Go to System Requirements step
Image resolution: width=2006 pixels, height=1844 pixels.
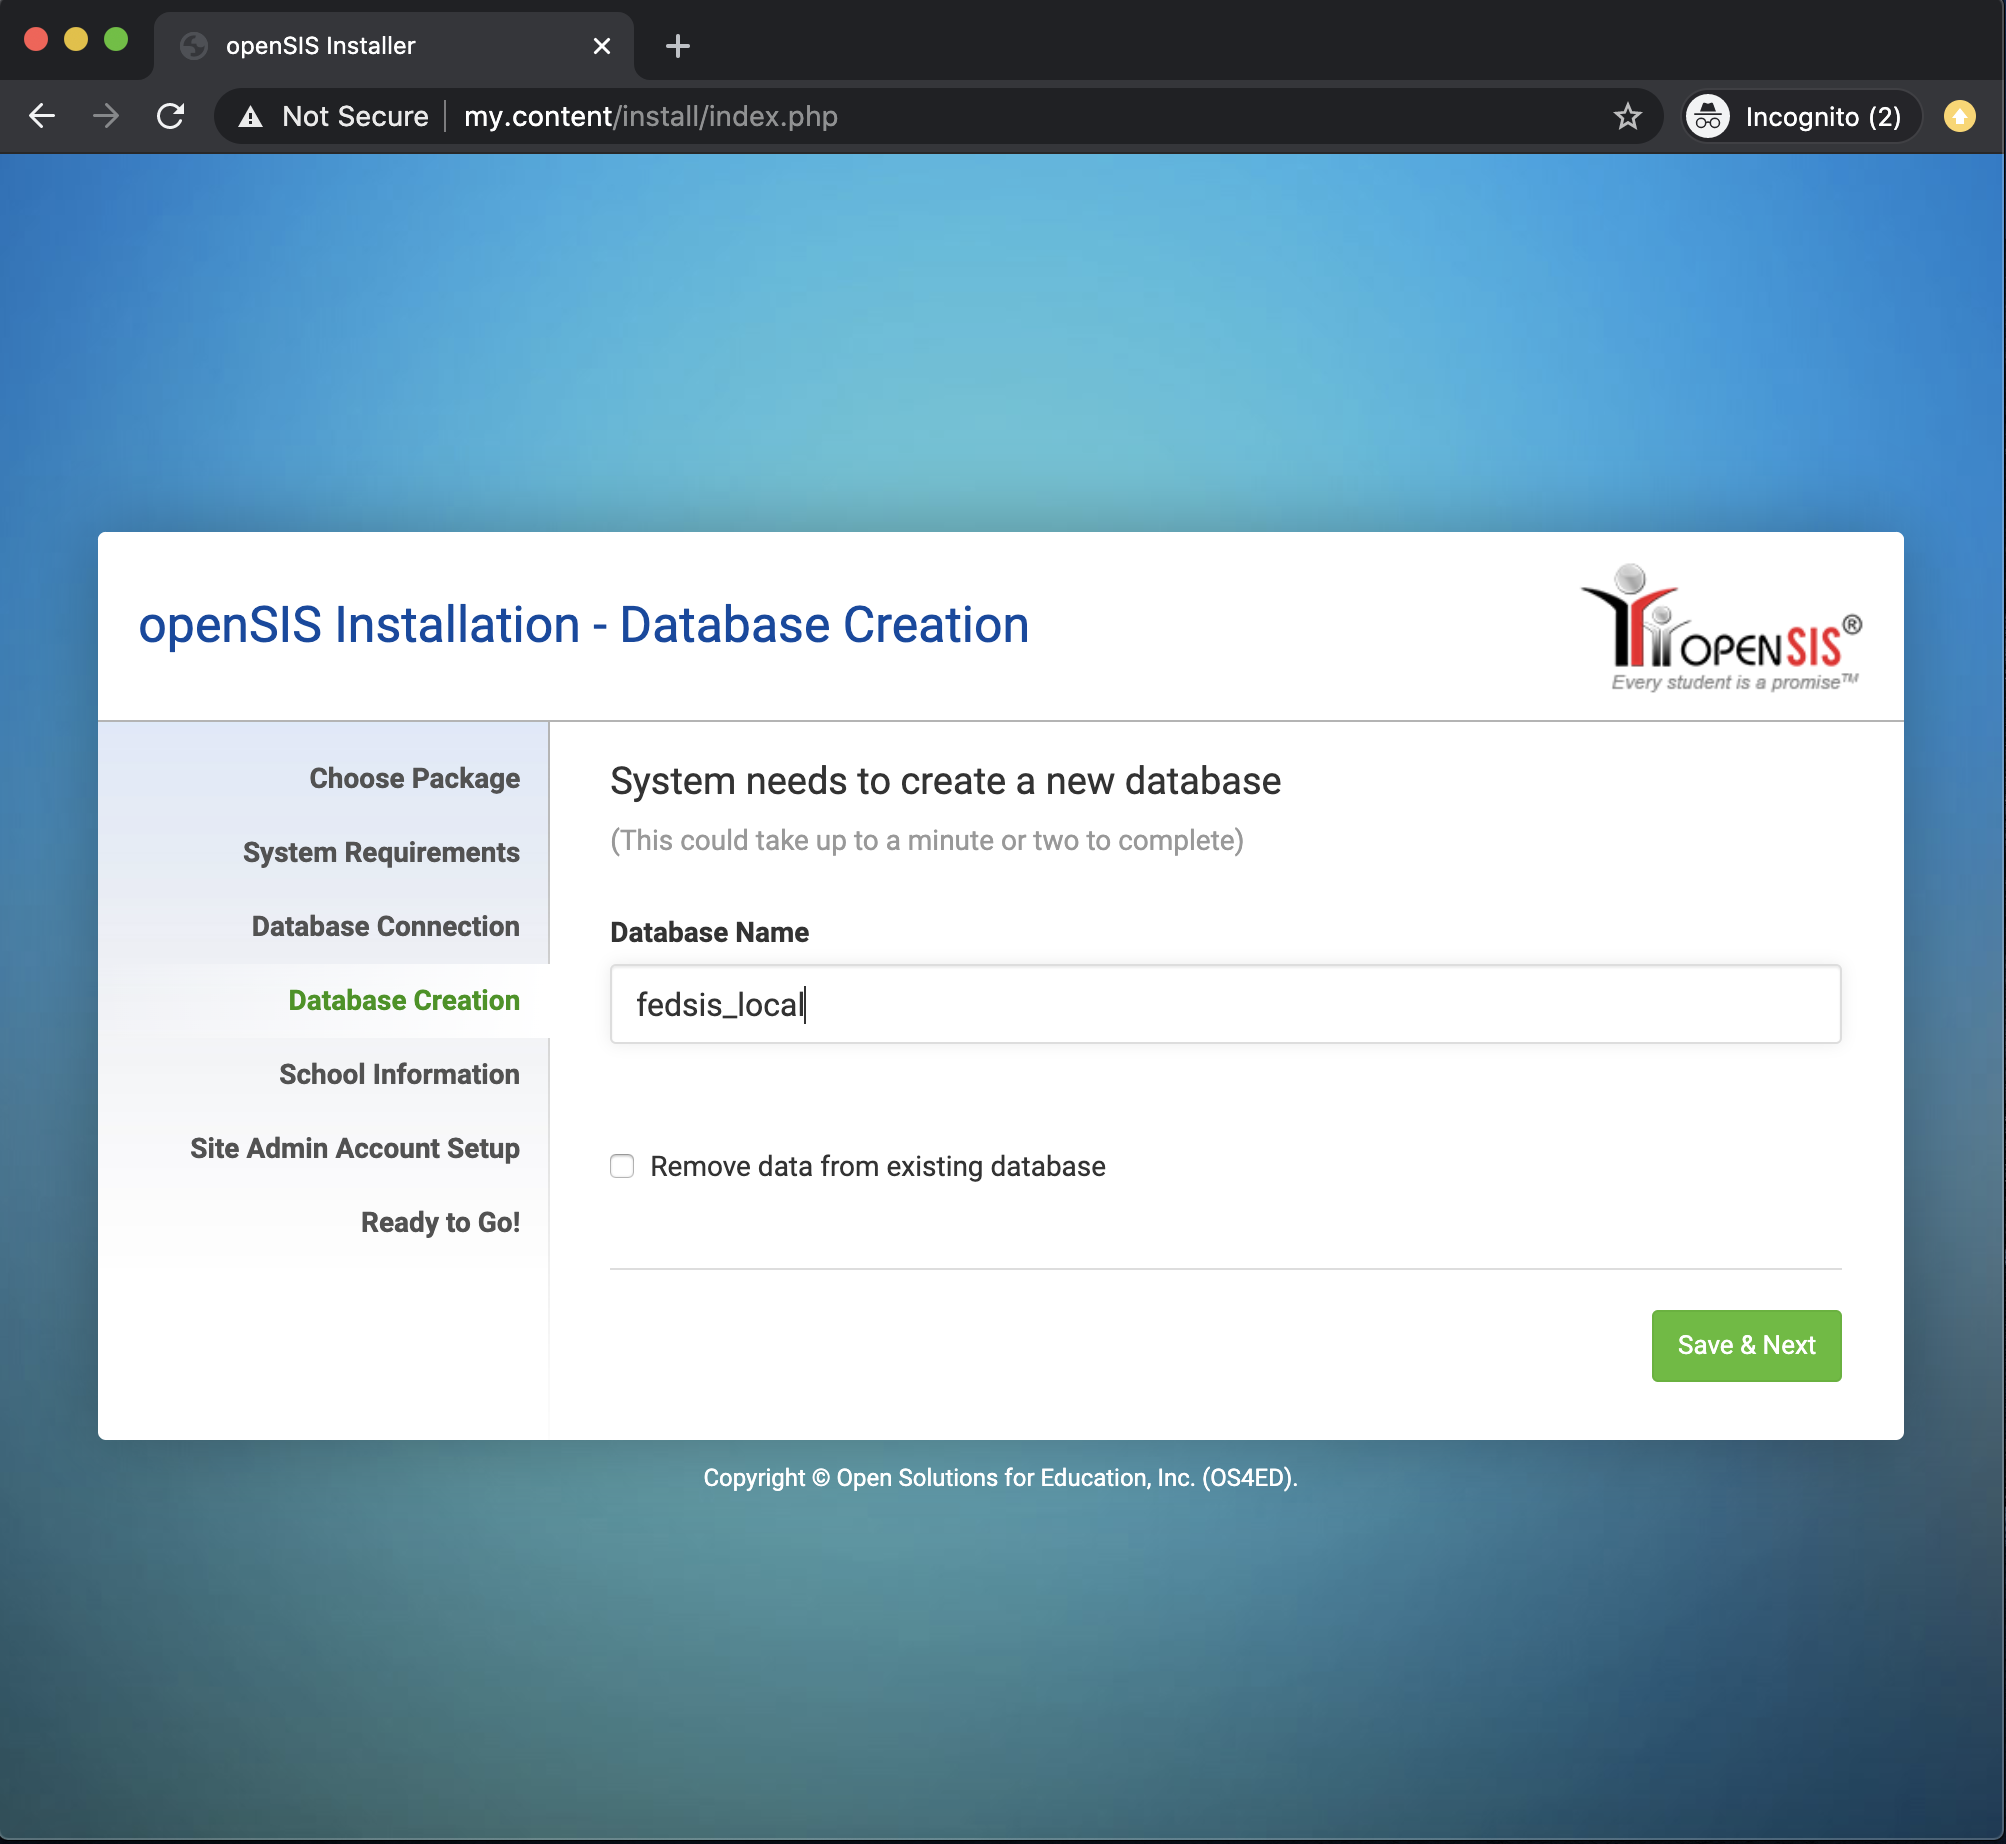[381, 852]
